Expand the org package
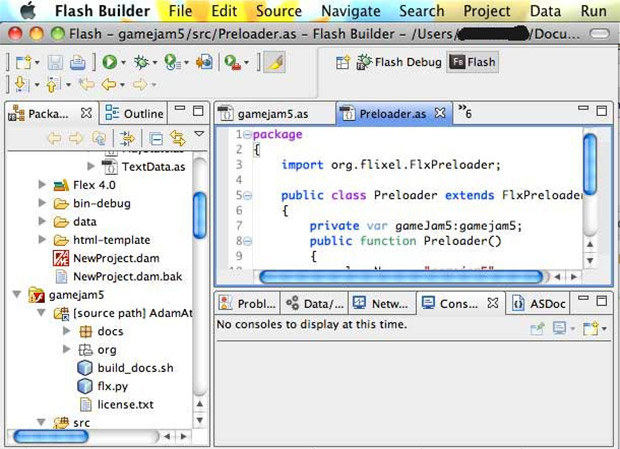Screen dimensions: 620x449 click(x=67, y=349)
